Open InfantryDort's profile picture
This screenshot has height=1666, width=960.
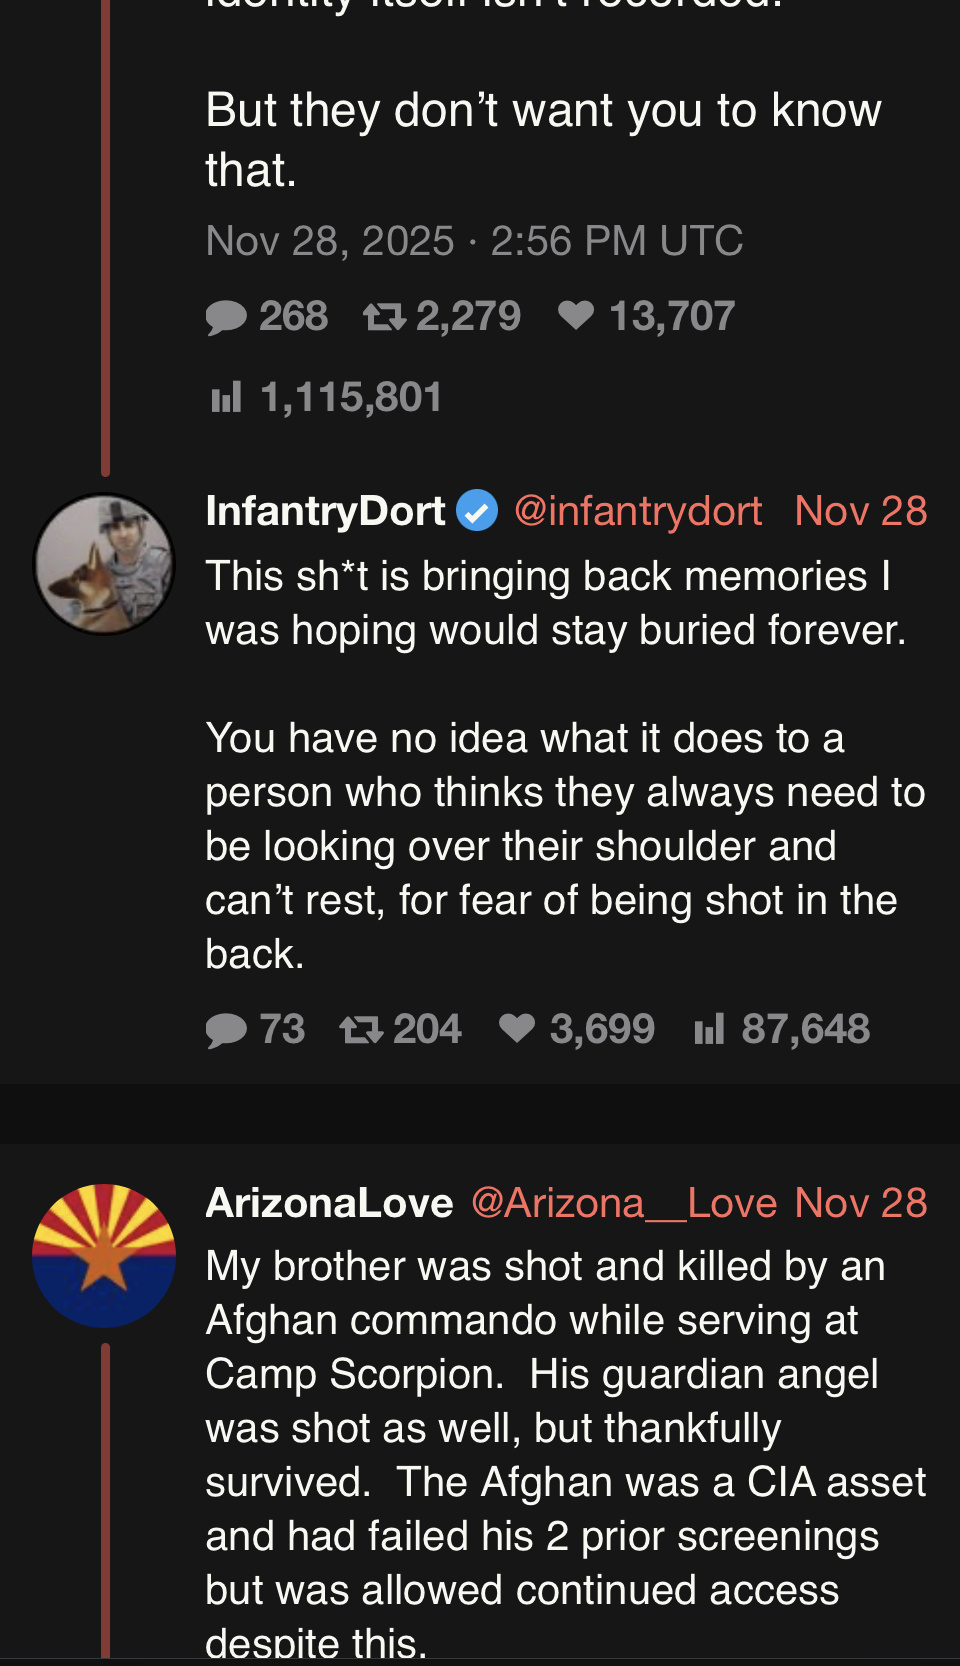tap(104, 564)
